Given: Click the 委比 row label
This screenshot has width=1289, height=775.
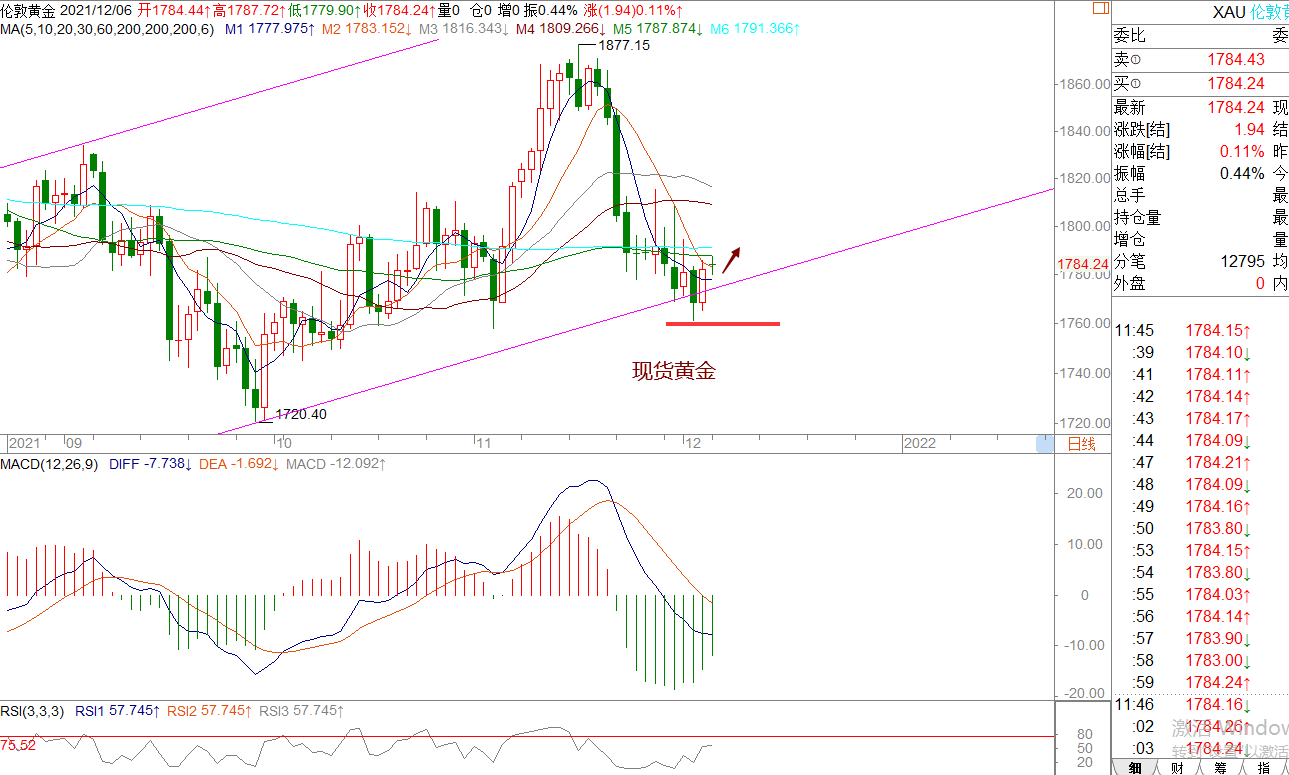Looking at the screenshot, I should pos(1130,37).
